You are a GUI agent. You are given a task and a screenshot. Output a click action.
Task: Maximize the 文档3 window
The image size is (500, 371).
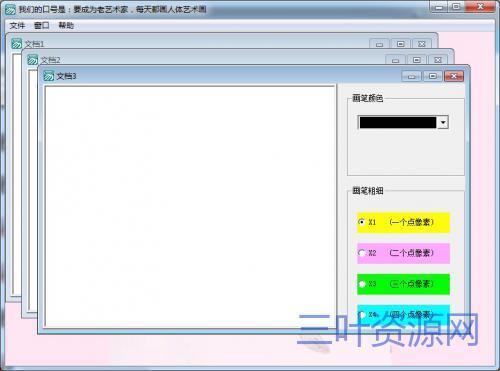click(x=433, y=76)
